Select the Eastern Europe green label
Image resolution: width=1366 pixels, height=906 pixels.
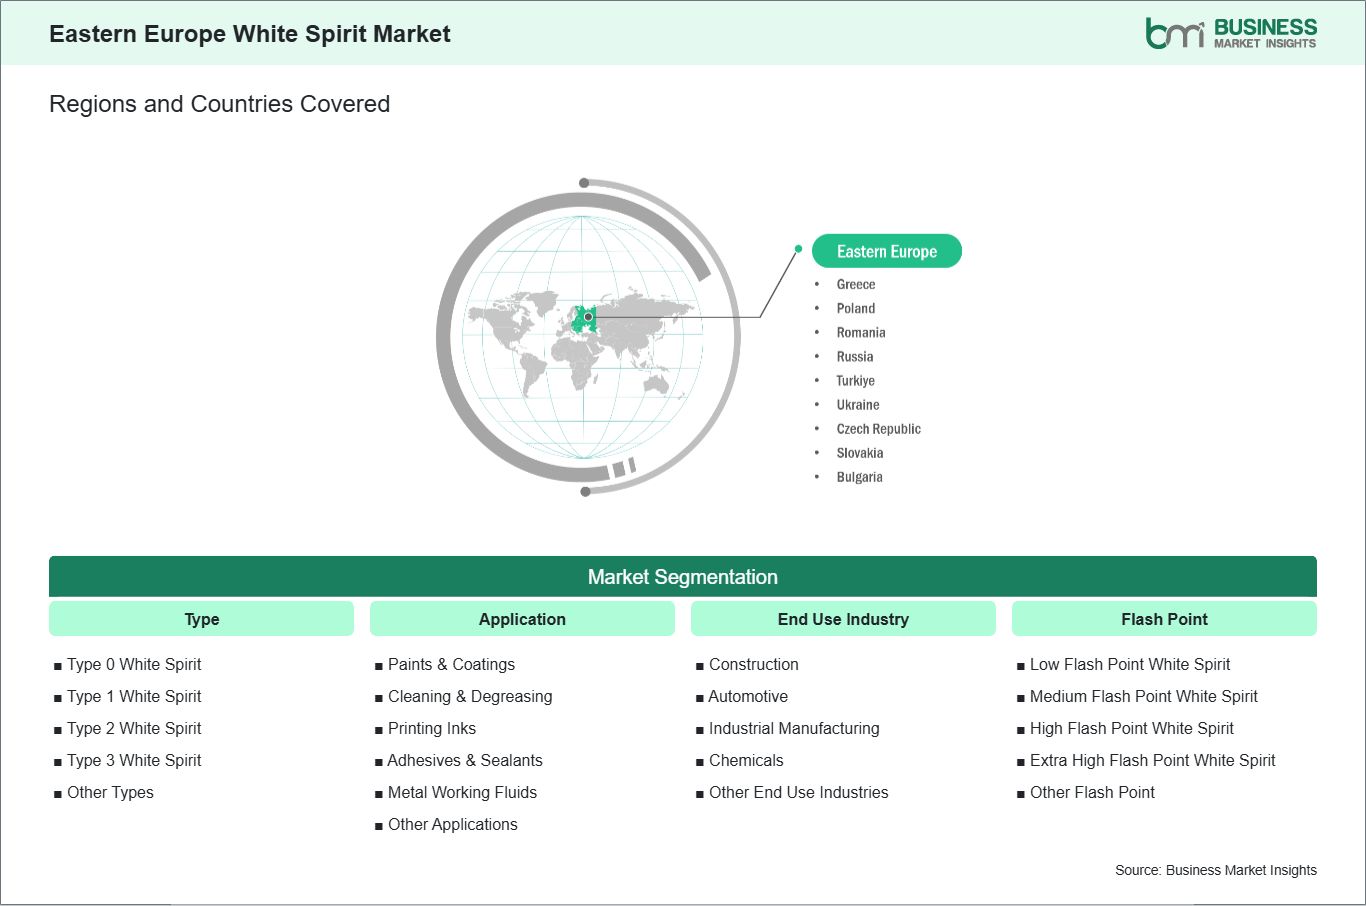click(x=886, y=251)
